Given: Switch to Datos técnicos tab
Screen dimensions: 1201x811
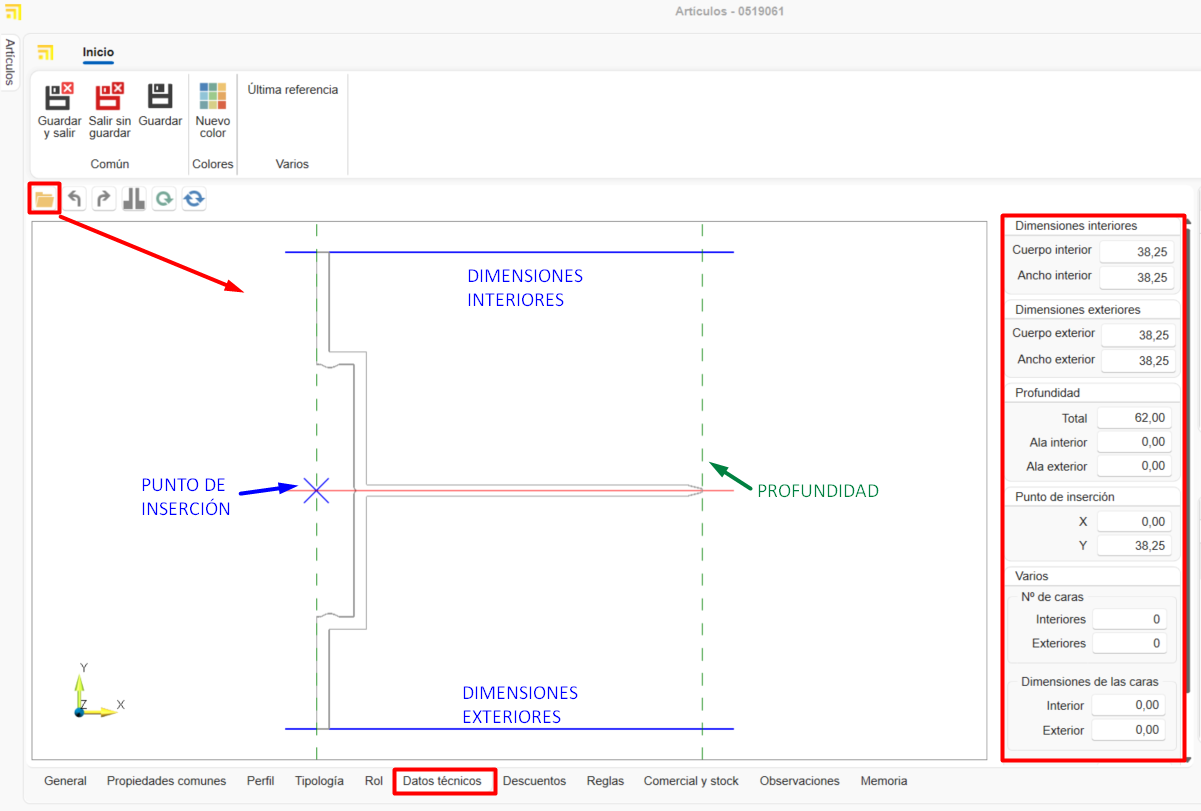Looking at the screenshot, I should (442, 781).
